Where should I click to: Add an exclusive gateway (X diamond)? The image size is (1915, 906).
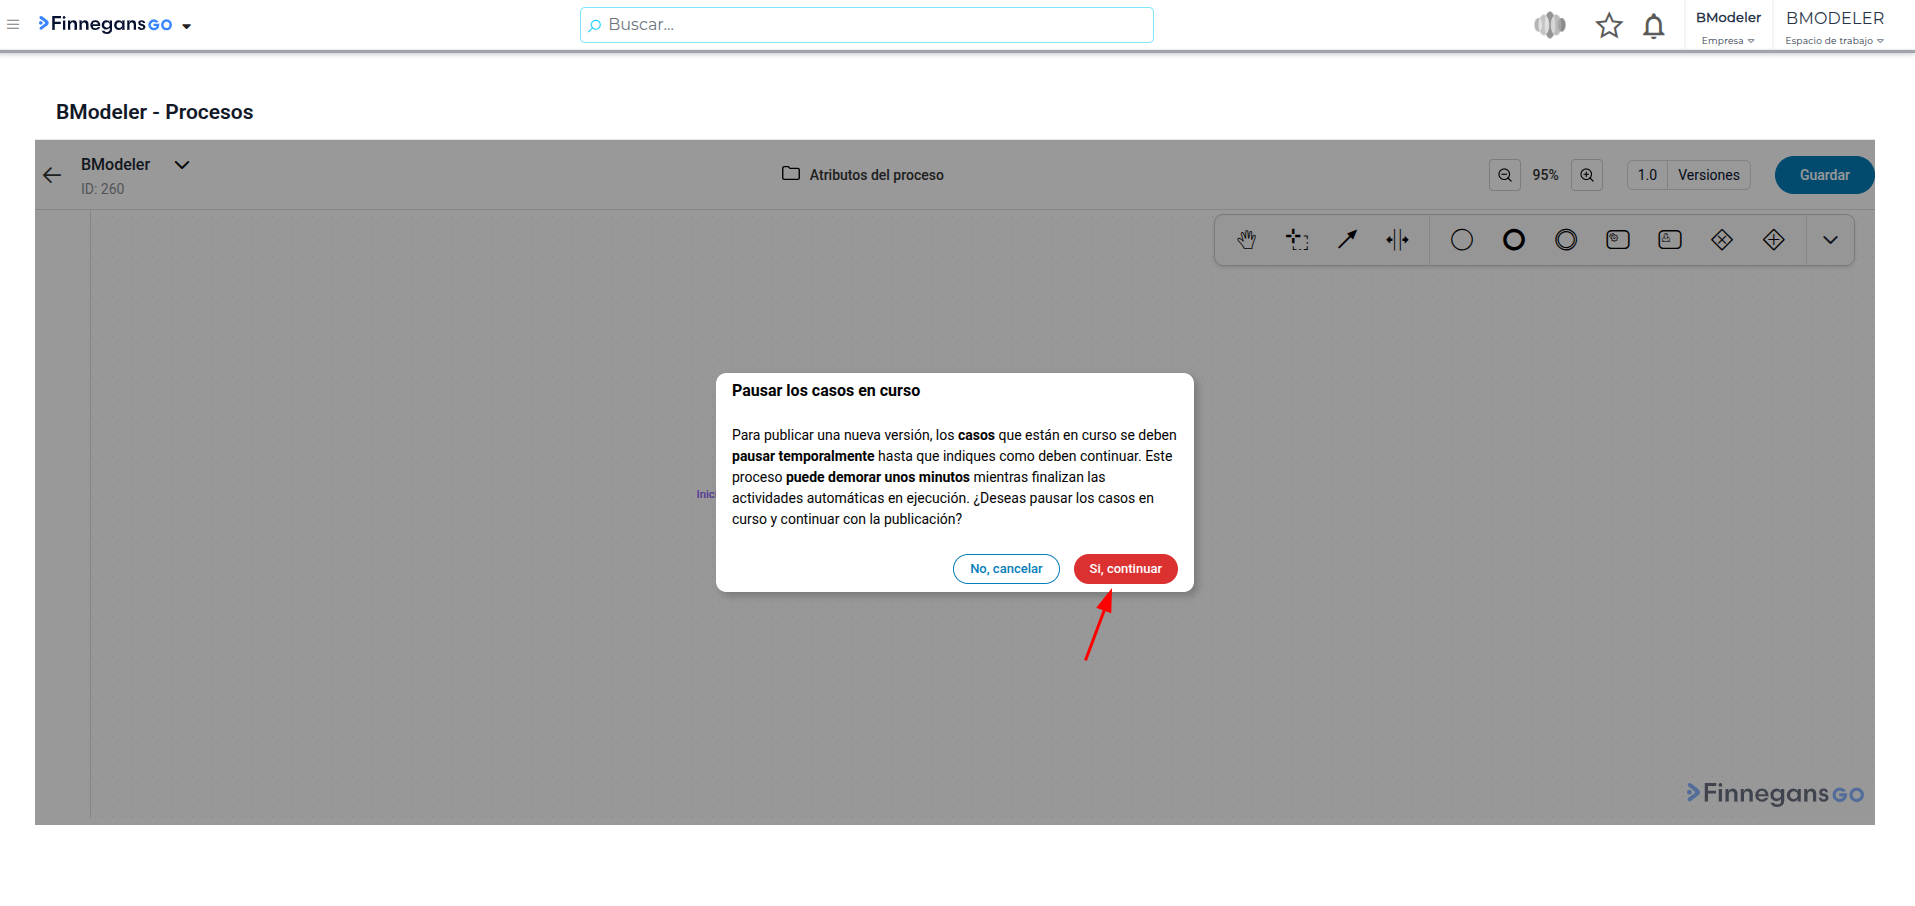pos(1722,240)
